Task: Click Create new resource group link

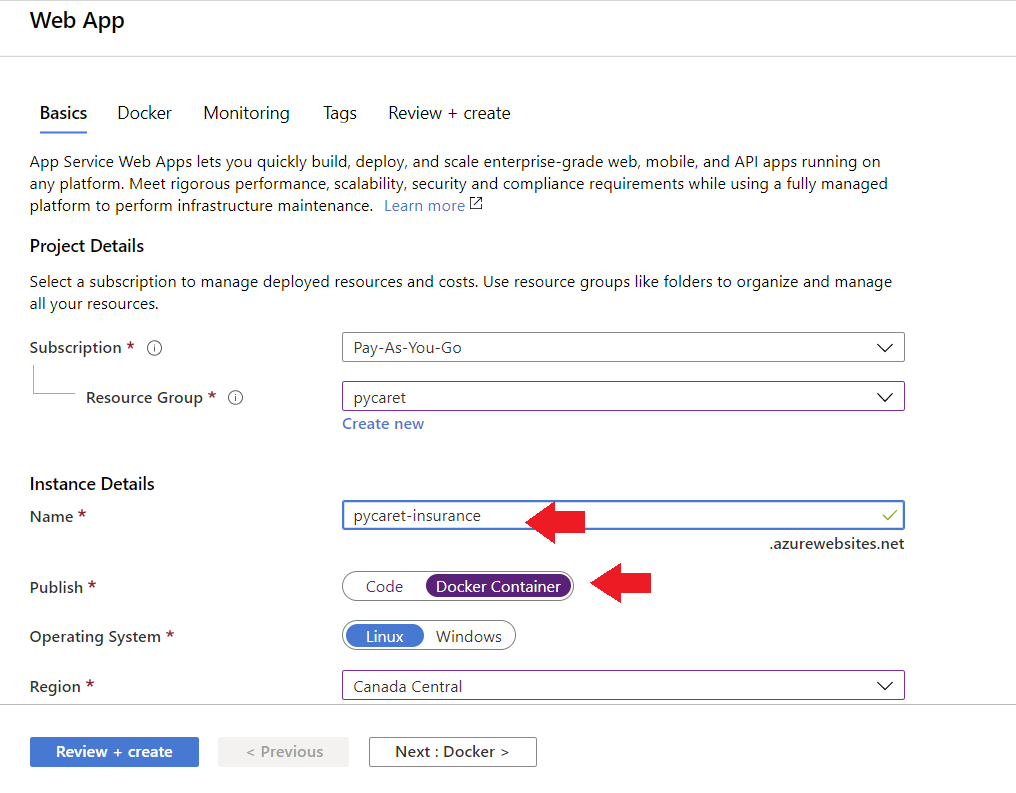Action: (x=383, y=424)
